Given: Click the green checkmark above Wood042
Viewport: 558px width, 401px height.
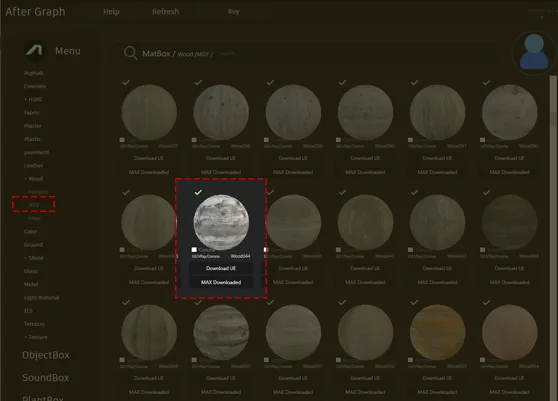Looking at the screenshot, I should coord(486,82).
